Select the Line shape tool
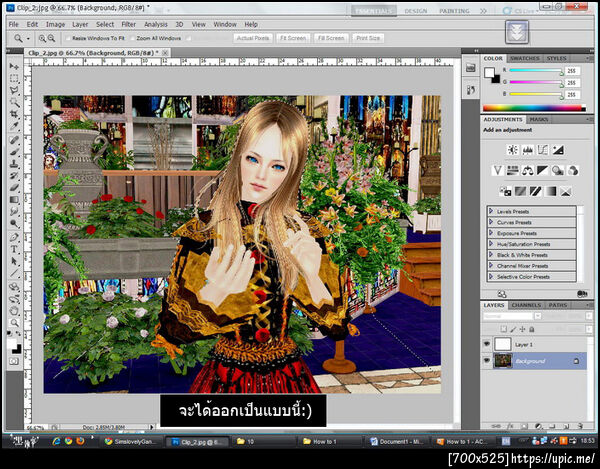The image size is (600, 469). pyautogui.click(x=14, y=273)
